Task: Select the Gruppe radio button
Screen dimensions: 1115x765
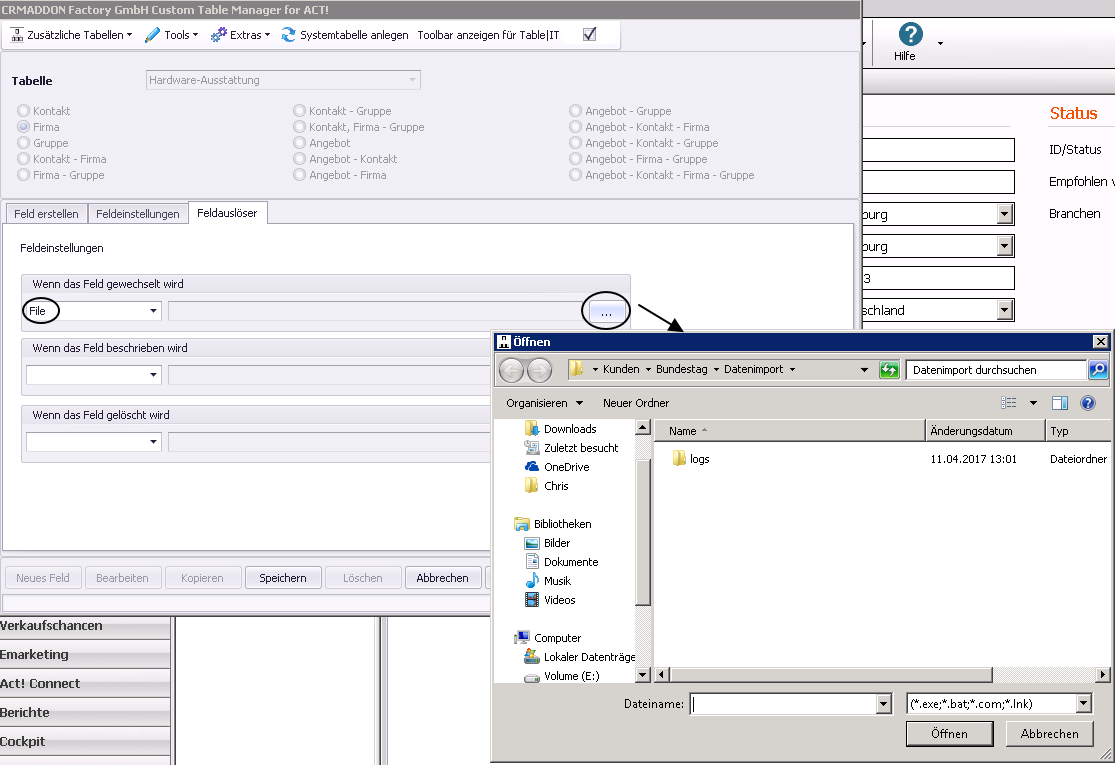Action: [x=23, y=143]
